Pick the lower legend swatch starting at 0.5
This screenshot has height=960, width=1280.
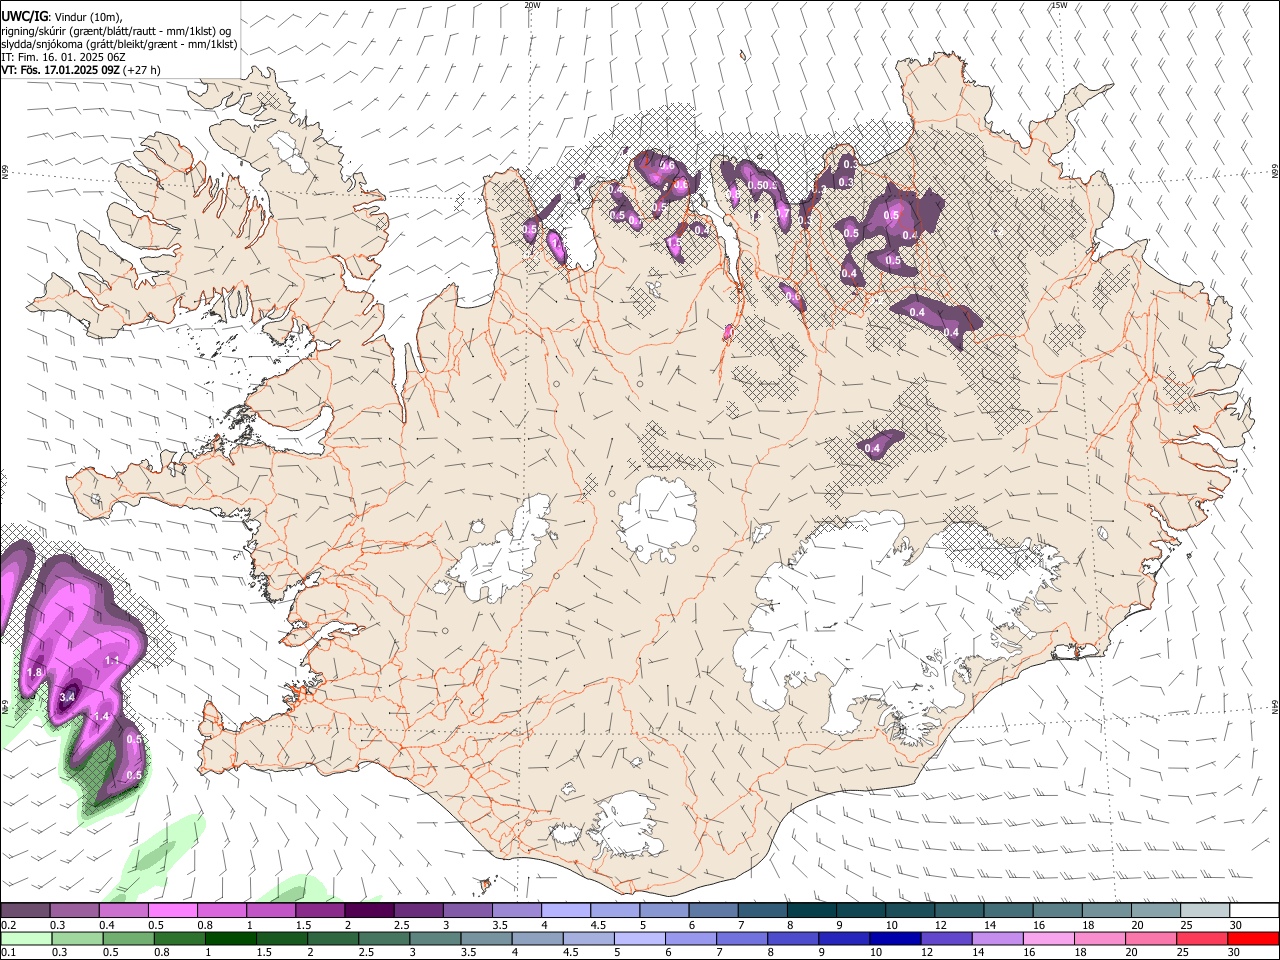point(128,938)
